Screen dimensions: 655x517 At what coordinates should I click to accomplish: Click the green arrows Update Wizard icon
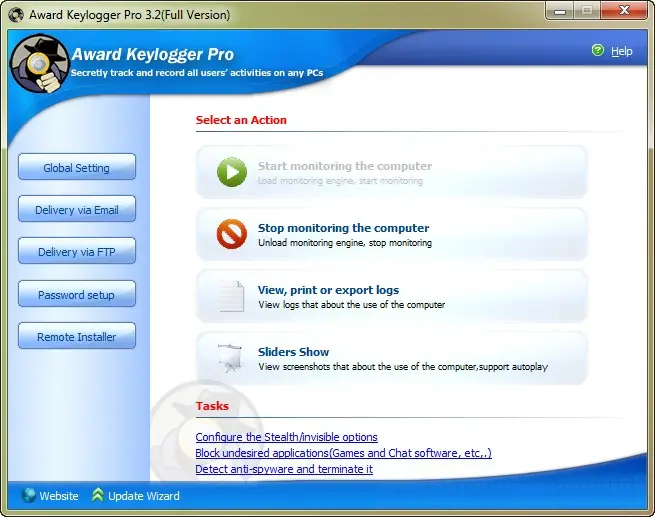point(98,495)
